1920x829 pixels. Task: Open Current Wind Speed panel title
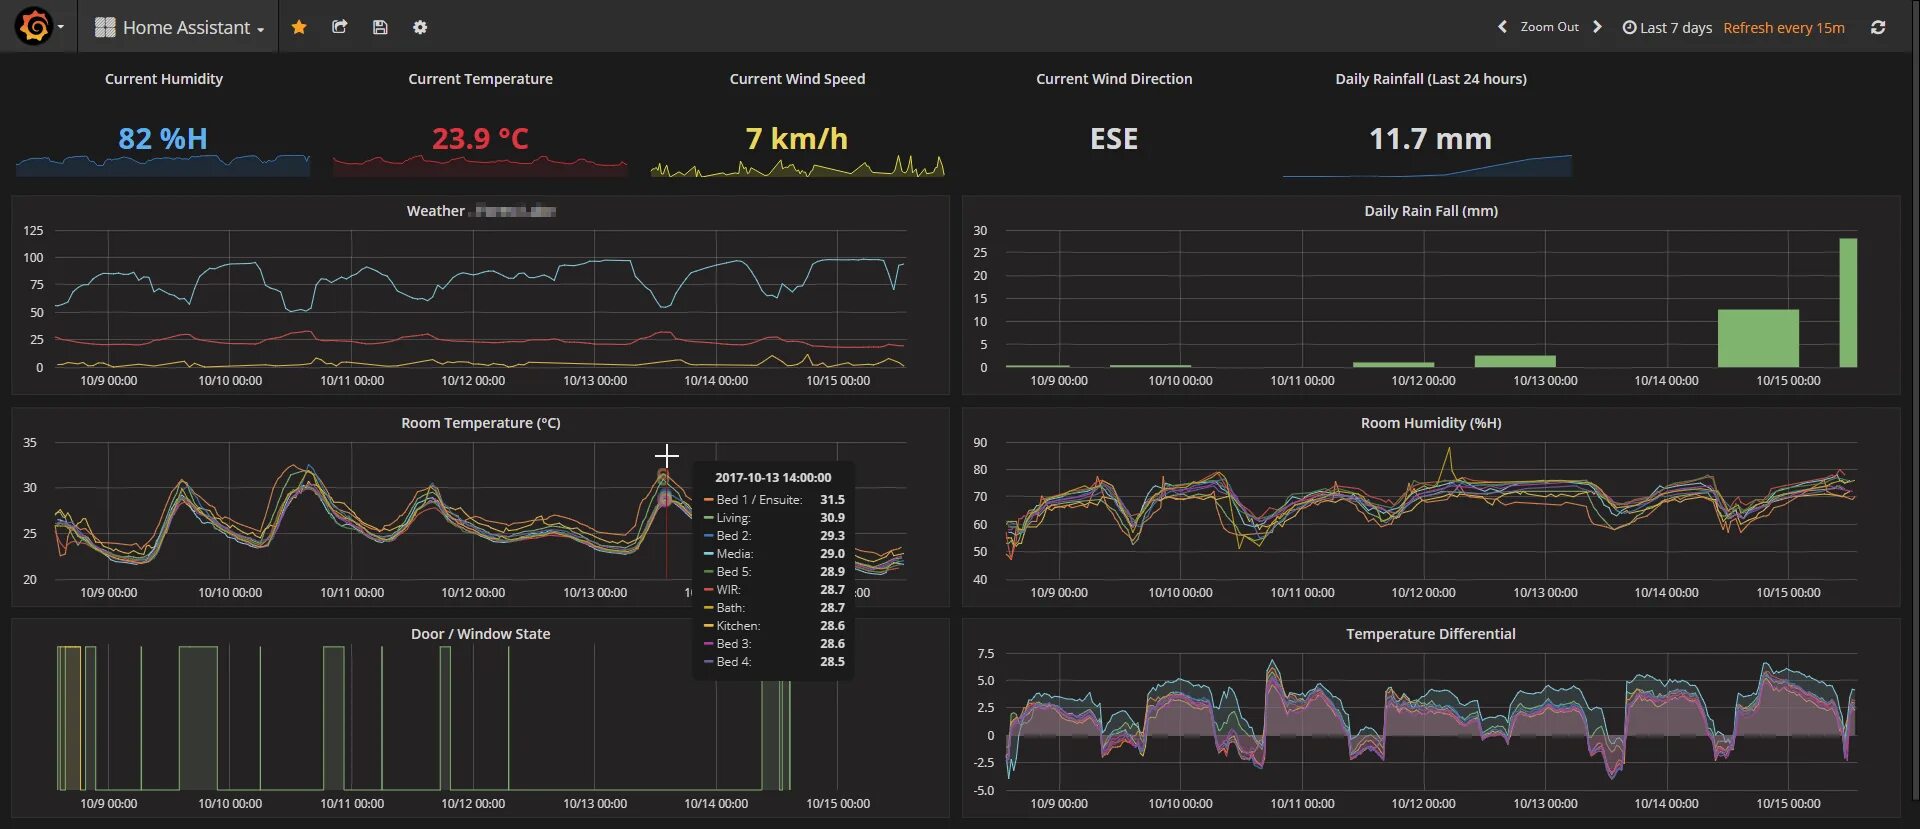click(797, 79)
